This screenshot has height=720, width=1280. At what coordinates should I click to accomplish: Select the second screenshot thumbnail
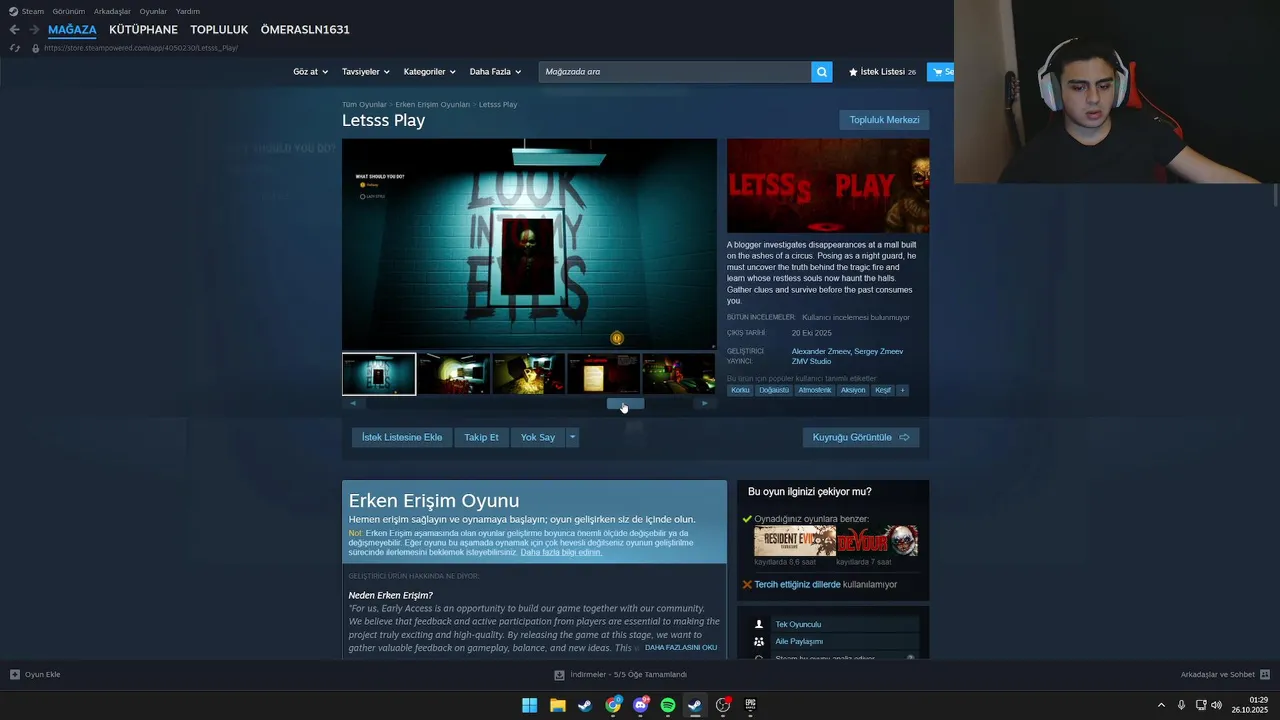coord(454,374)
